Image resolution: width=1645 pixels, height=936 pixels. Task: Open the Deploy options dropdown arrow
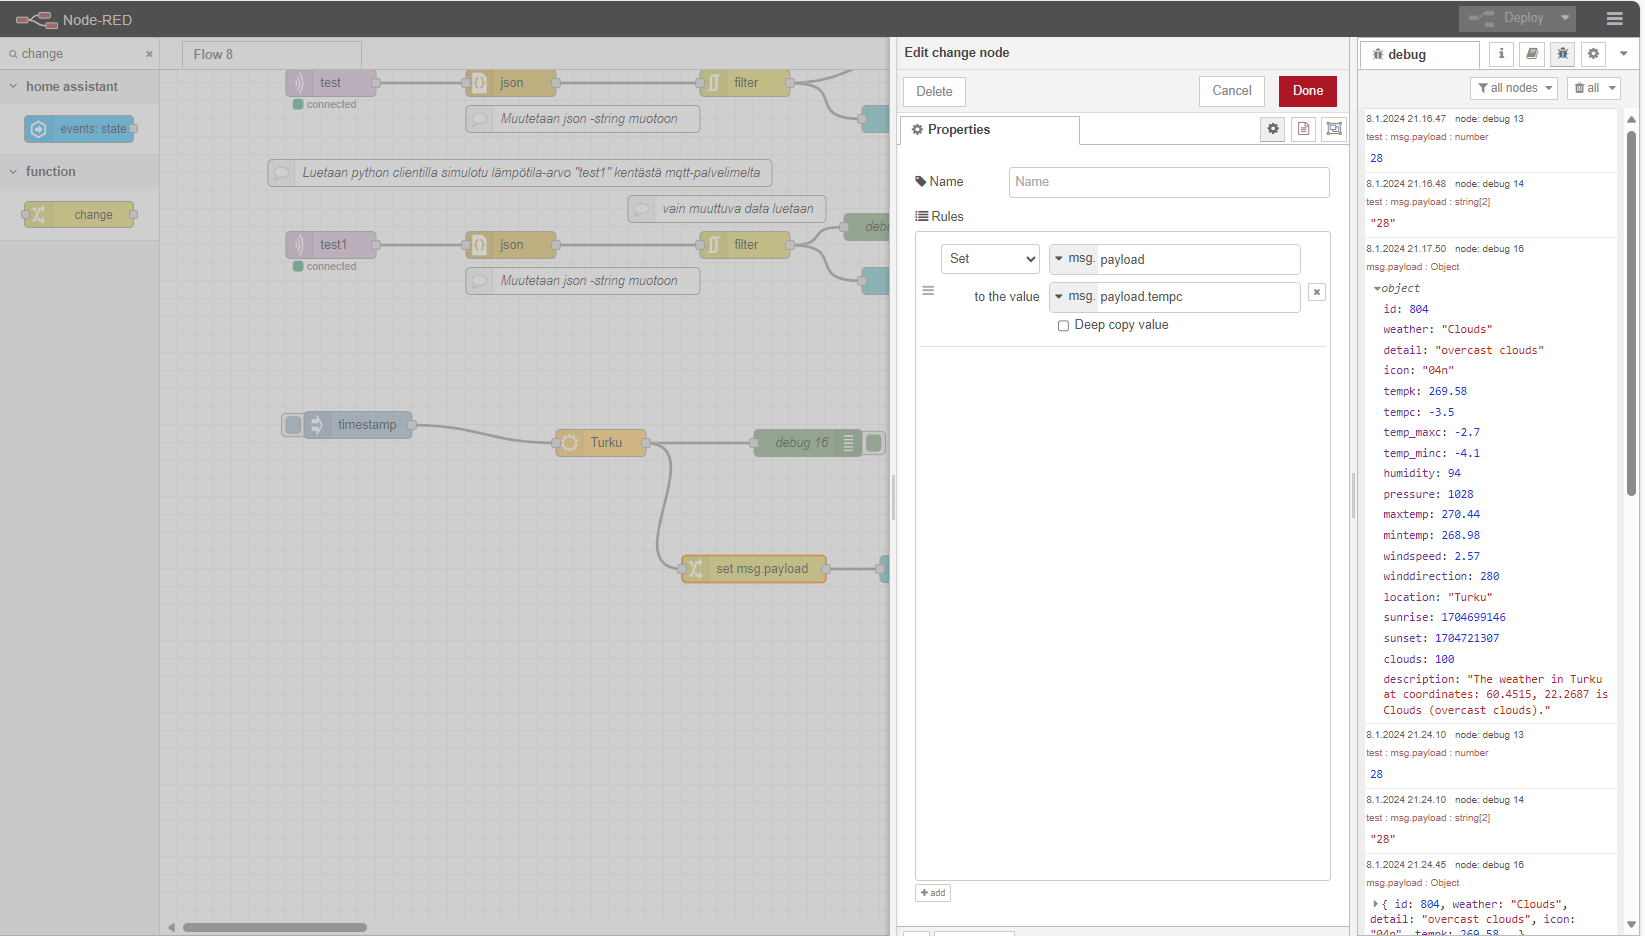pyautogui.click(x=1565, y=18)
